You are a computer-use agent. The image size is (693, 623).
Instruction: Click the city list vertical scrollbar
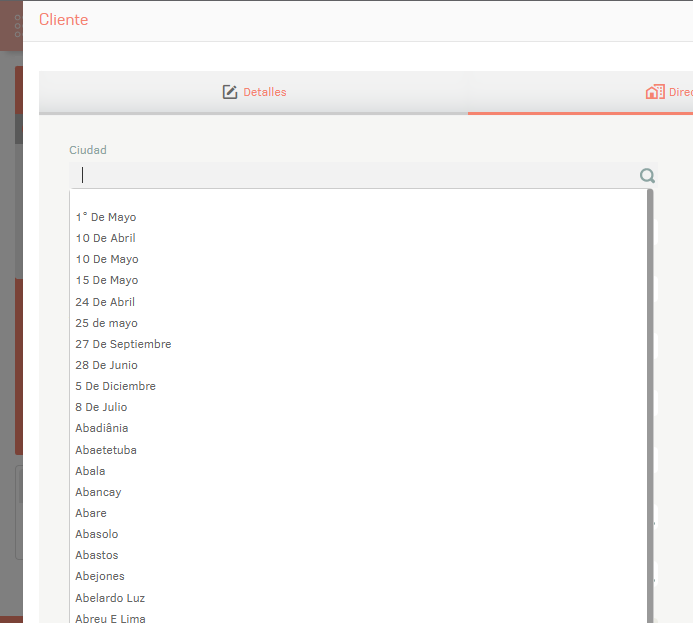point(650,406)
